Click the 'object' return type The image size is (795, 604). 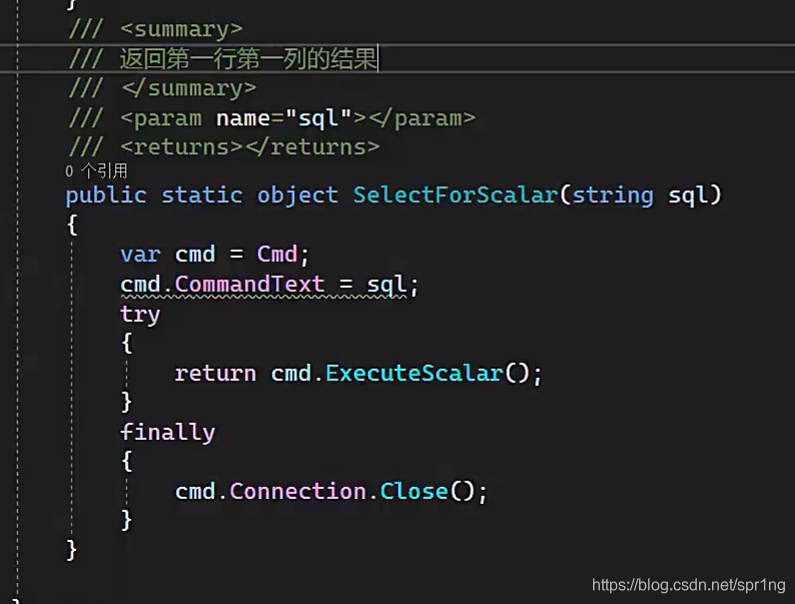pos(298,196)
